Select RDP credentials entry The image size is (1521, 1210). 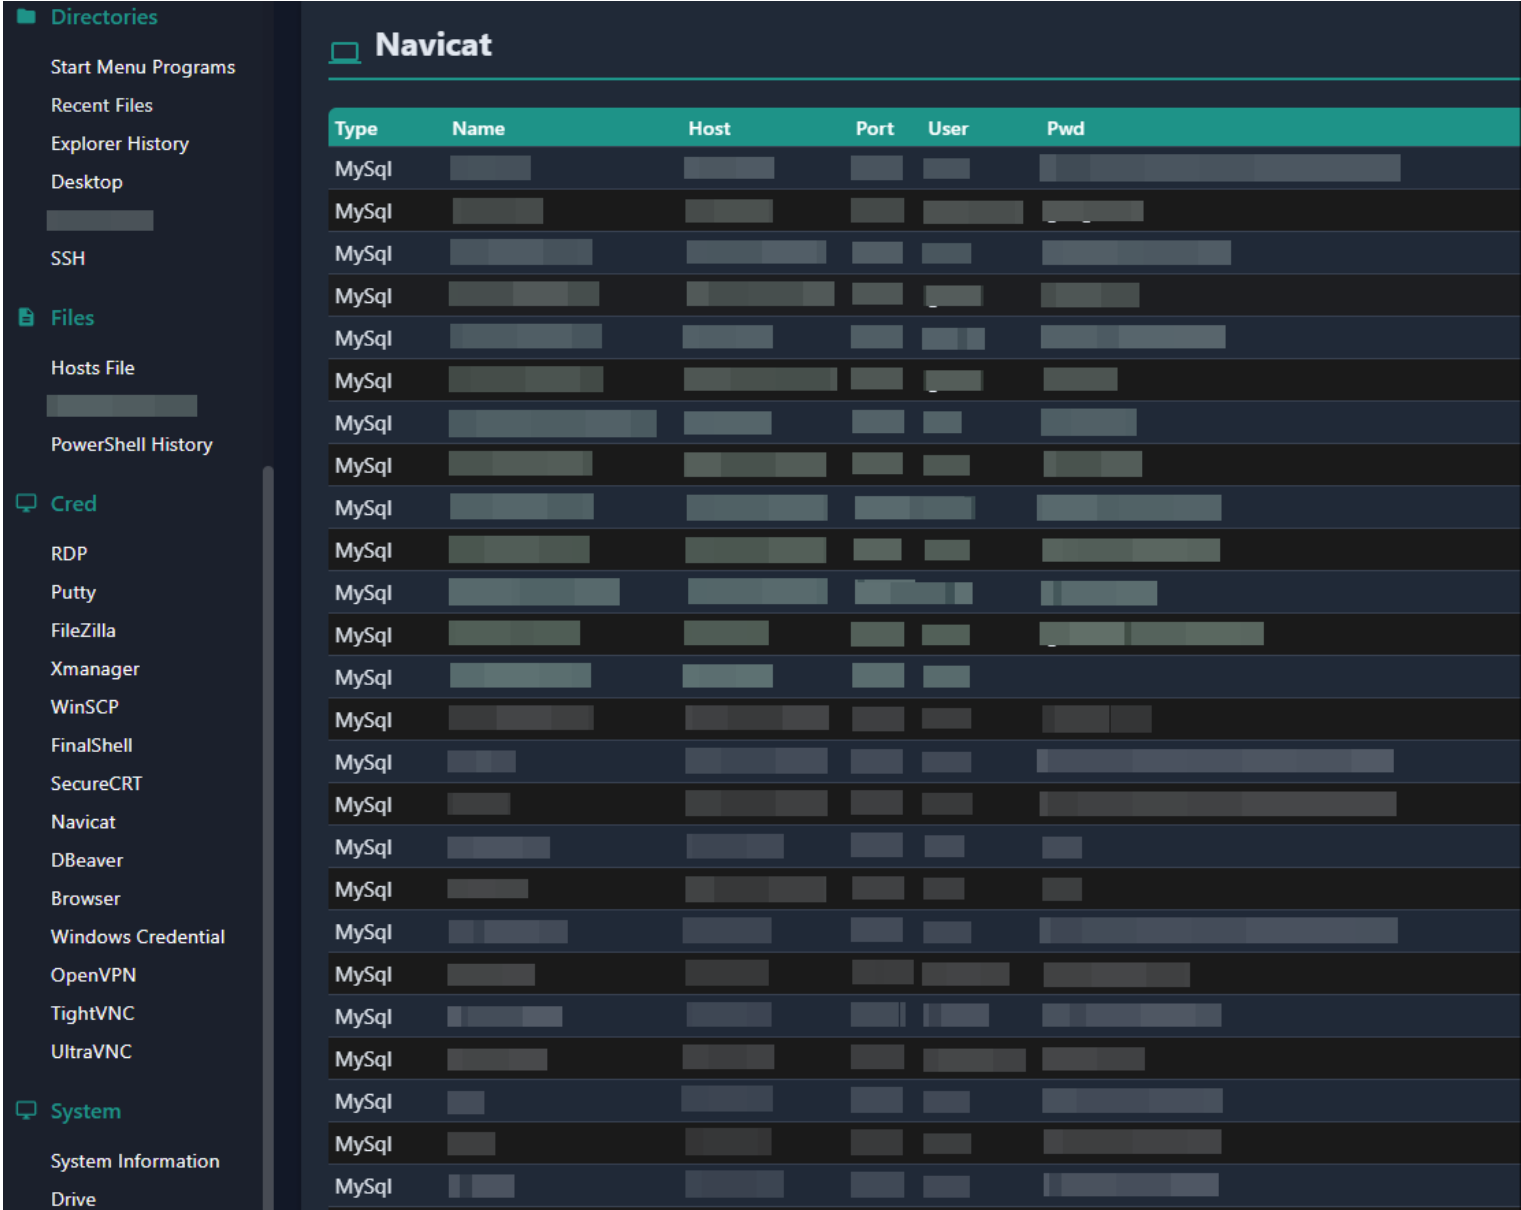pyautogui.click(x=69, y=553)
